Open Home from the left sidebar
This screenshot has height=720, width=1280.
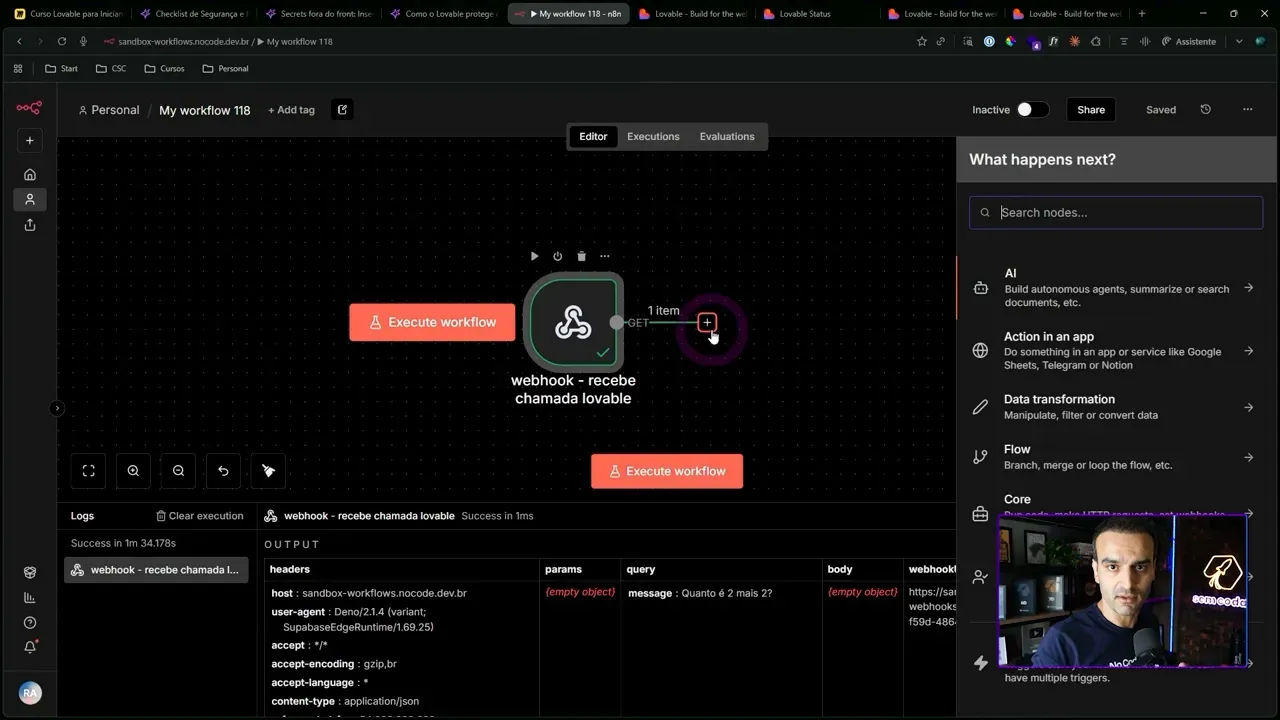pyautogui.click(x=30, y=174)
